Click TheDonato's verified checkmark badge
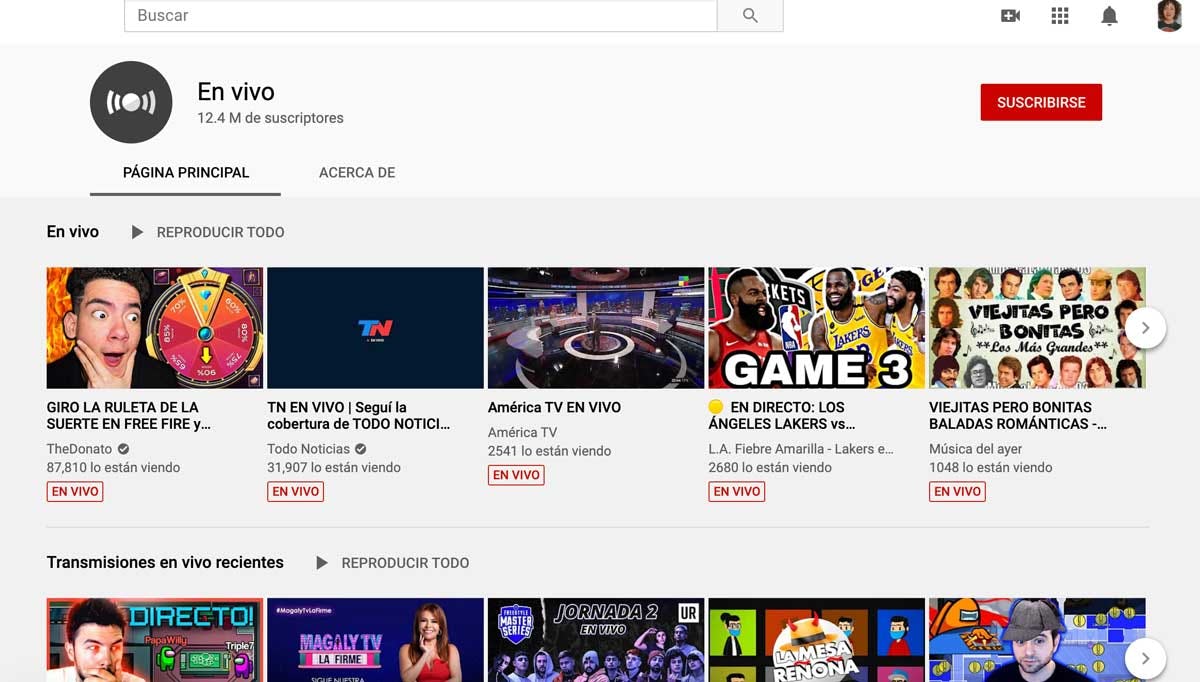 point(123,449)
